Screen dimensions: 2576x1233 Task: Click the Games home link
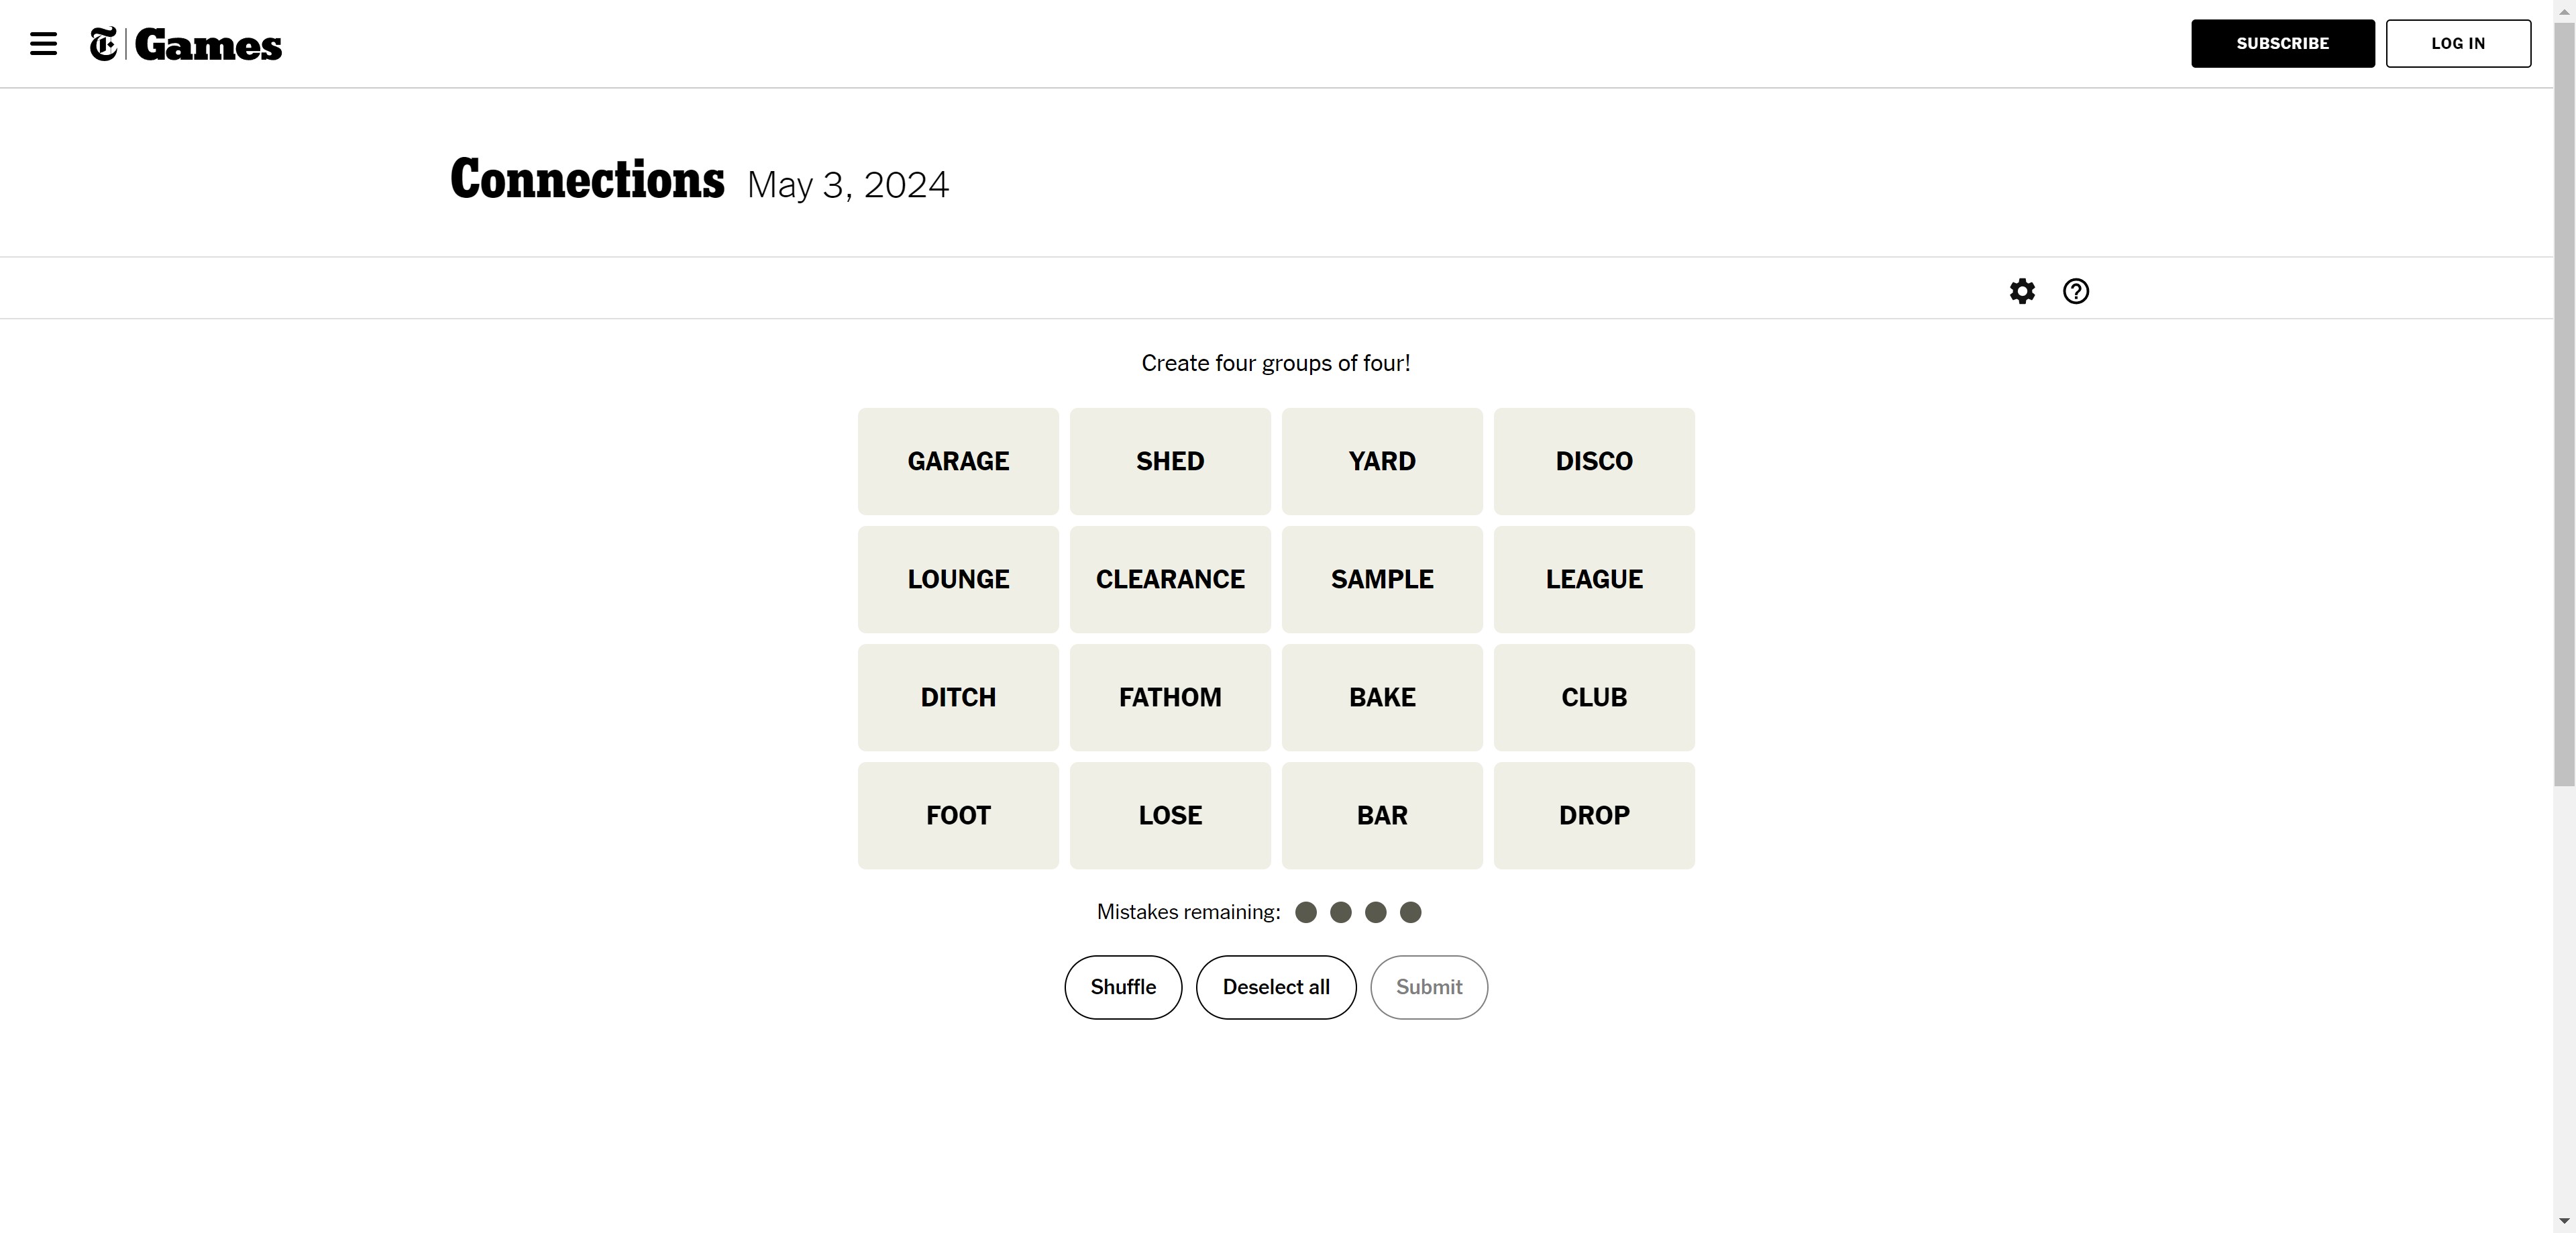[x=208, y=45]
